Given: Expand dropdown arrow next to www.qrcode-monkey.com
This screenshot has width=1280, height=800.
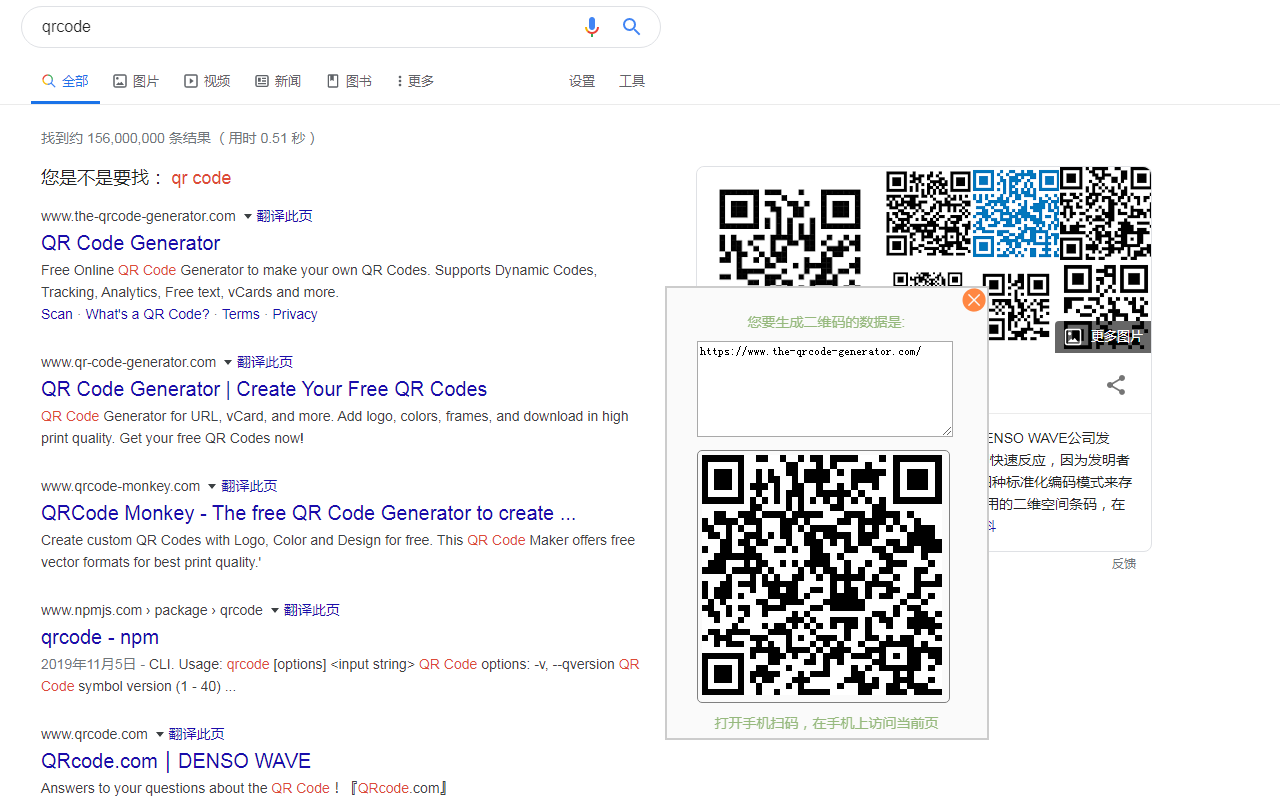Looking at the screenshot, I should [x=212, y=486].
